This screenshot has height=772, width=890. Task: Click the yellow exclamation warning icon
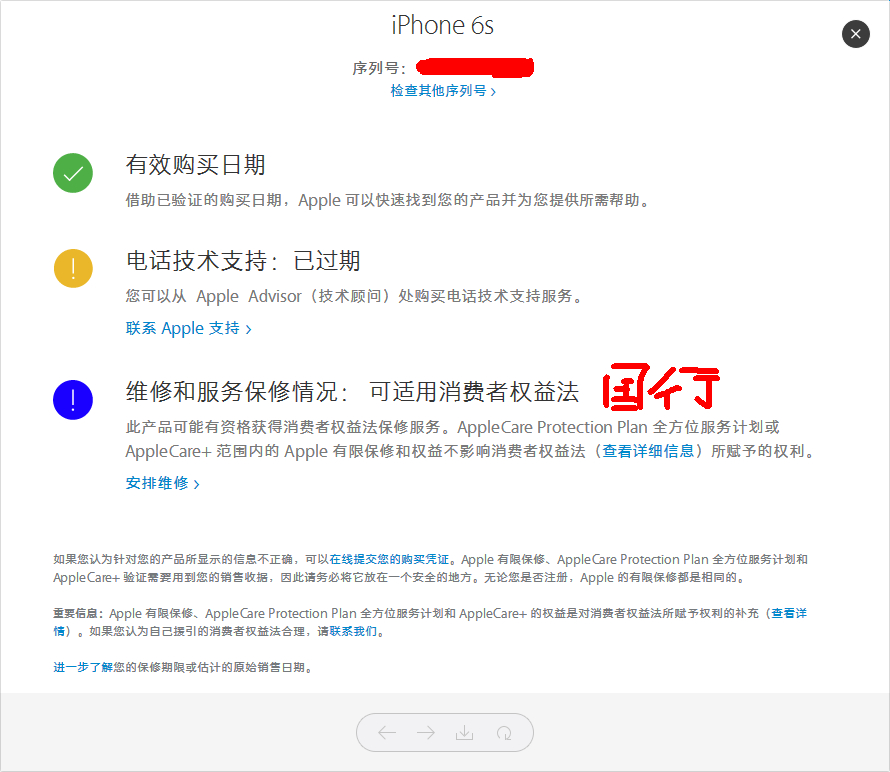(x=73, y=268)
